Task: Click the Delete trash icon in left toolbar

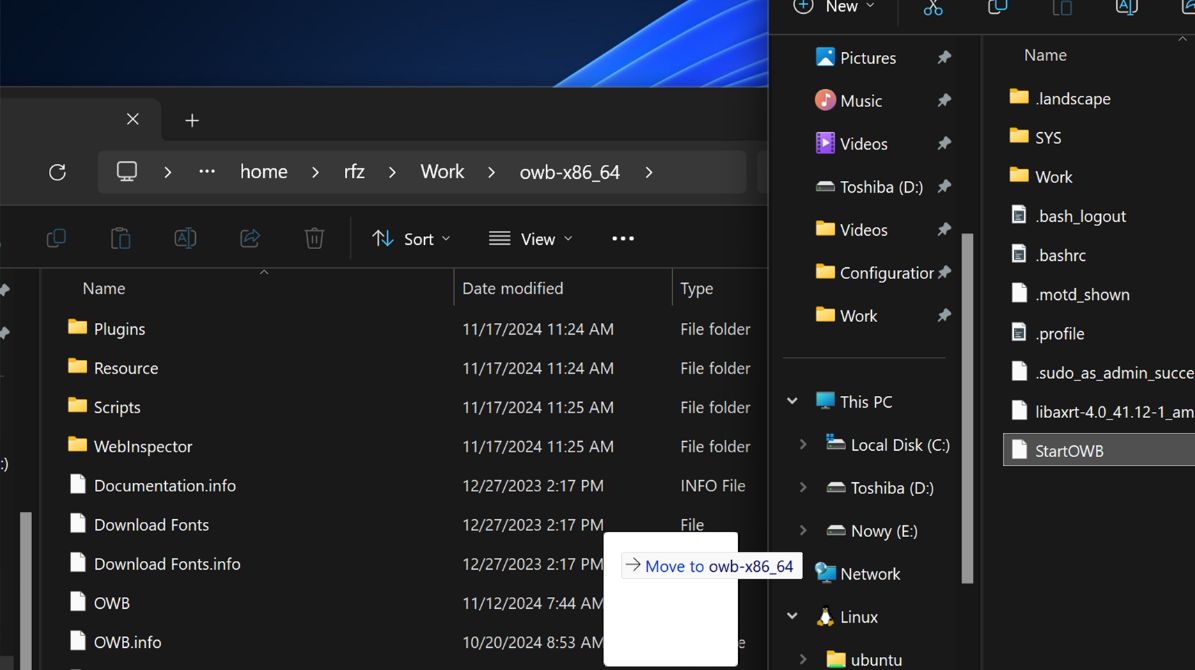Action: pyautogui.click(x=314, y=239)
